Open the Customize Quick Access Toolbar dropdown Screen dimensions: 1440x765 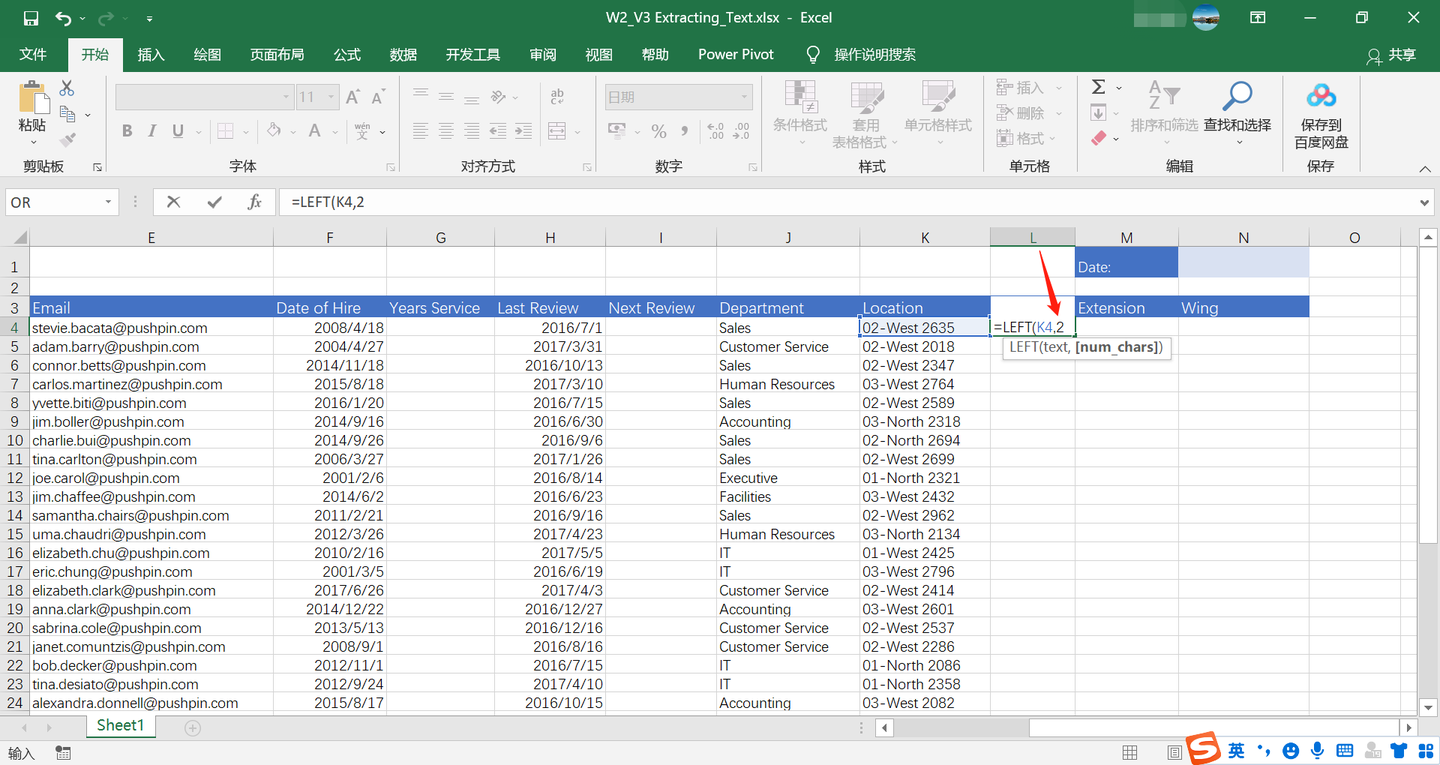tap(149, 18)
